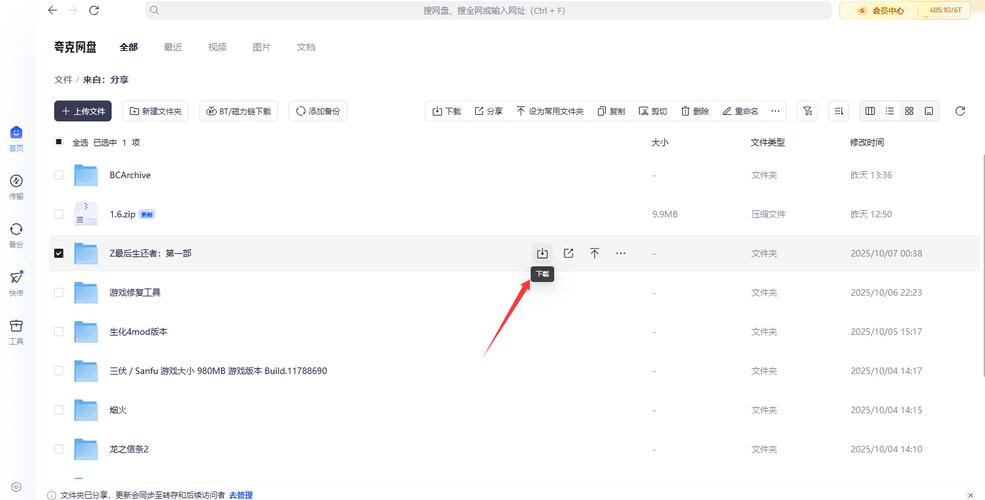Check the 游戏修复工具 folder checkbox
This screenshot has height=500, width=985.
[58, 293]
